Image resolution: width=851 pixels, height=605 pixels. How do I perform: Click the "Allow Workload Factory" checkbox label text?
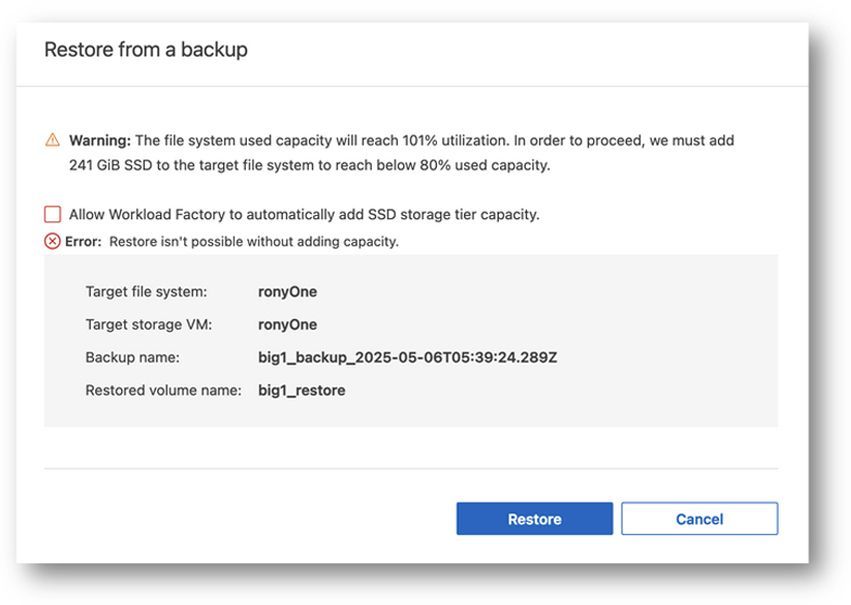pyautogui.click(x=304, y=214)
